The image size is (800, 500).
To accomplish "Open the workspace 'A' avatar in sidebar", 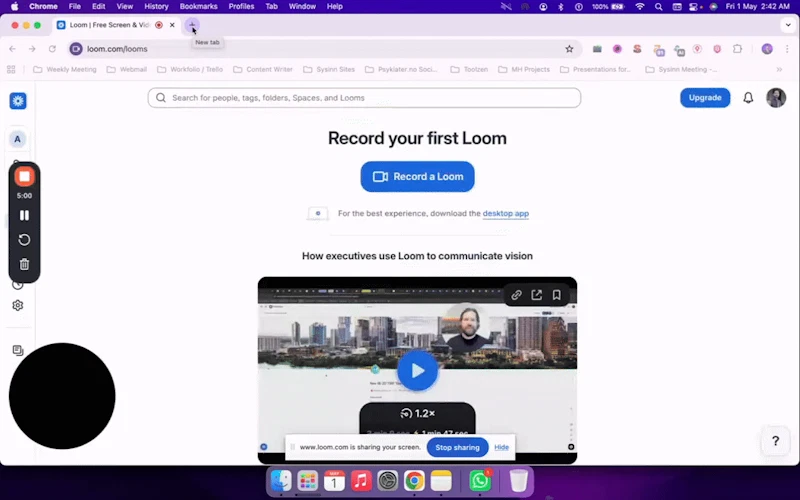I will tap(17, 139).
